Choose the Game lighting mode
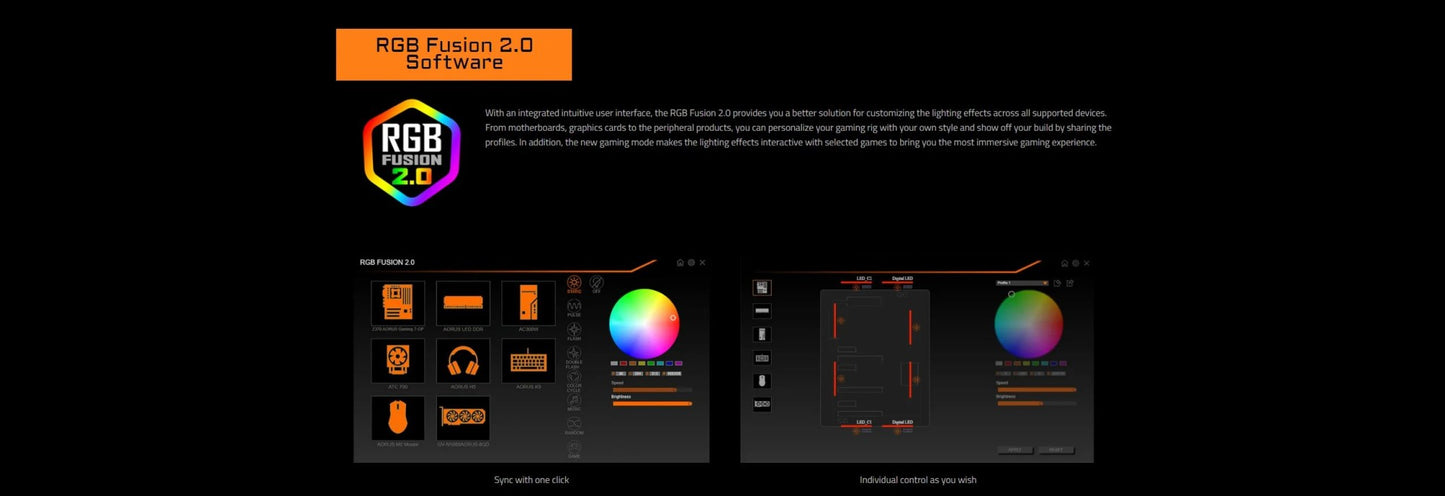 click(574, 450)
